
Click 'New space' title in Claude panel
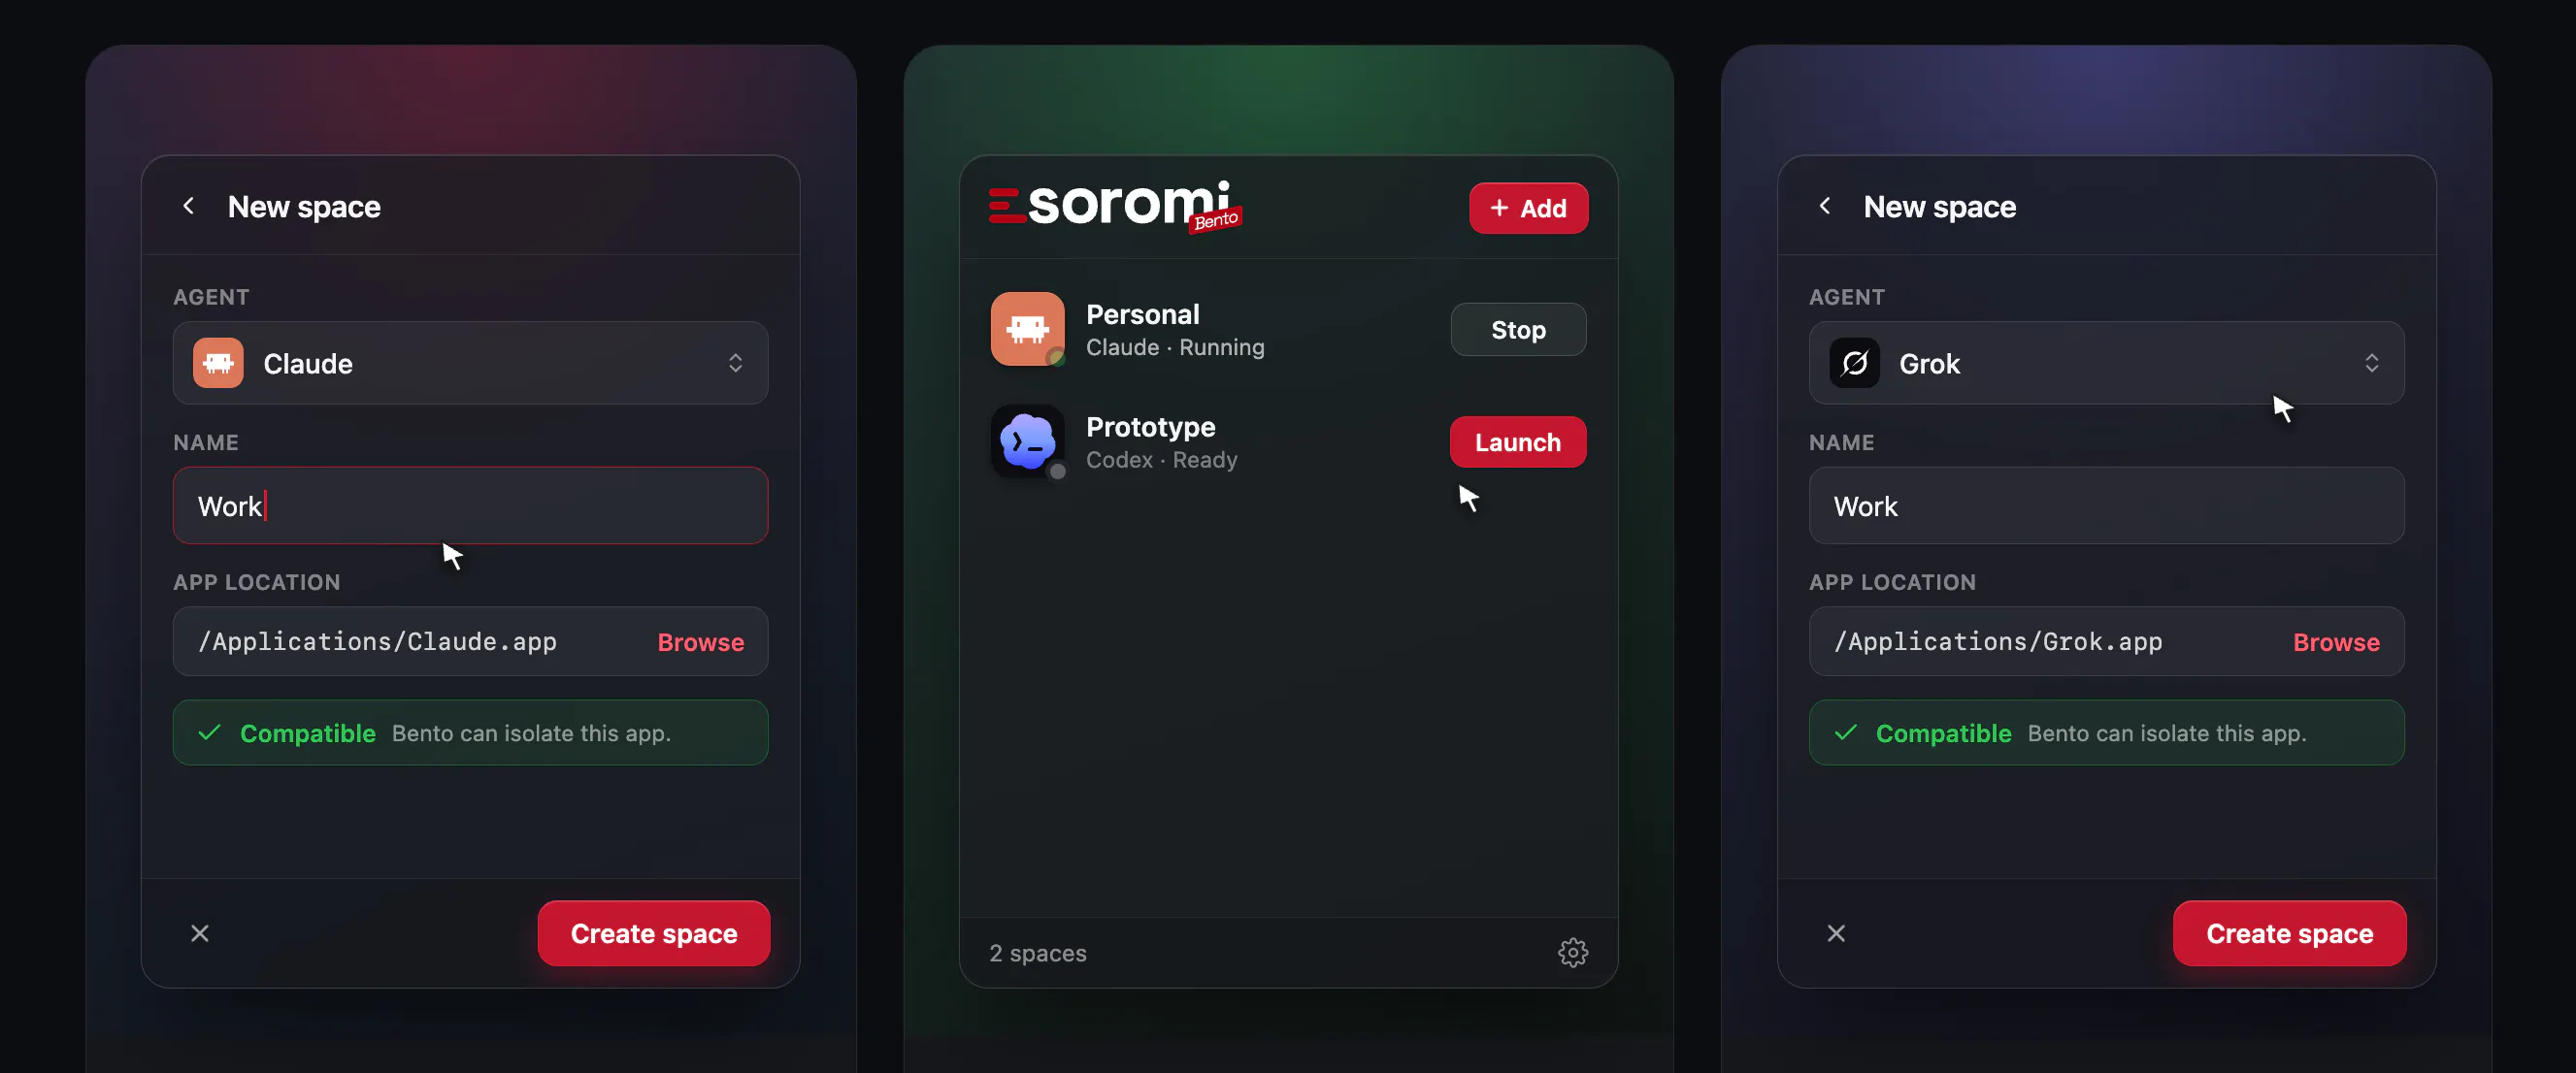(x=304, y=206)
